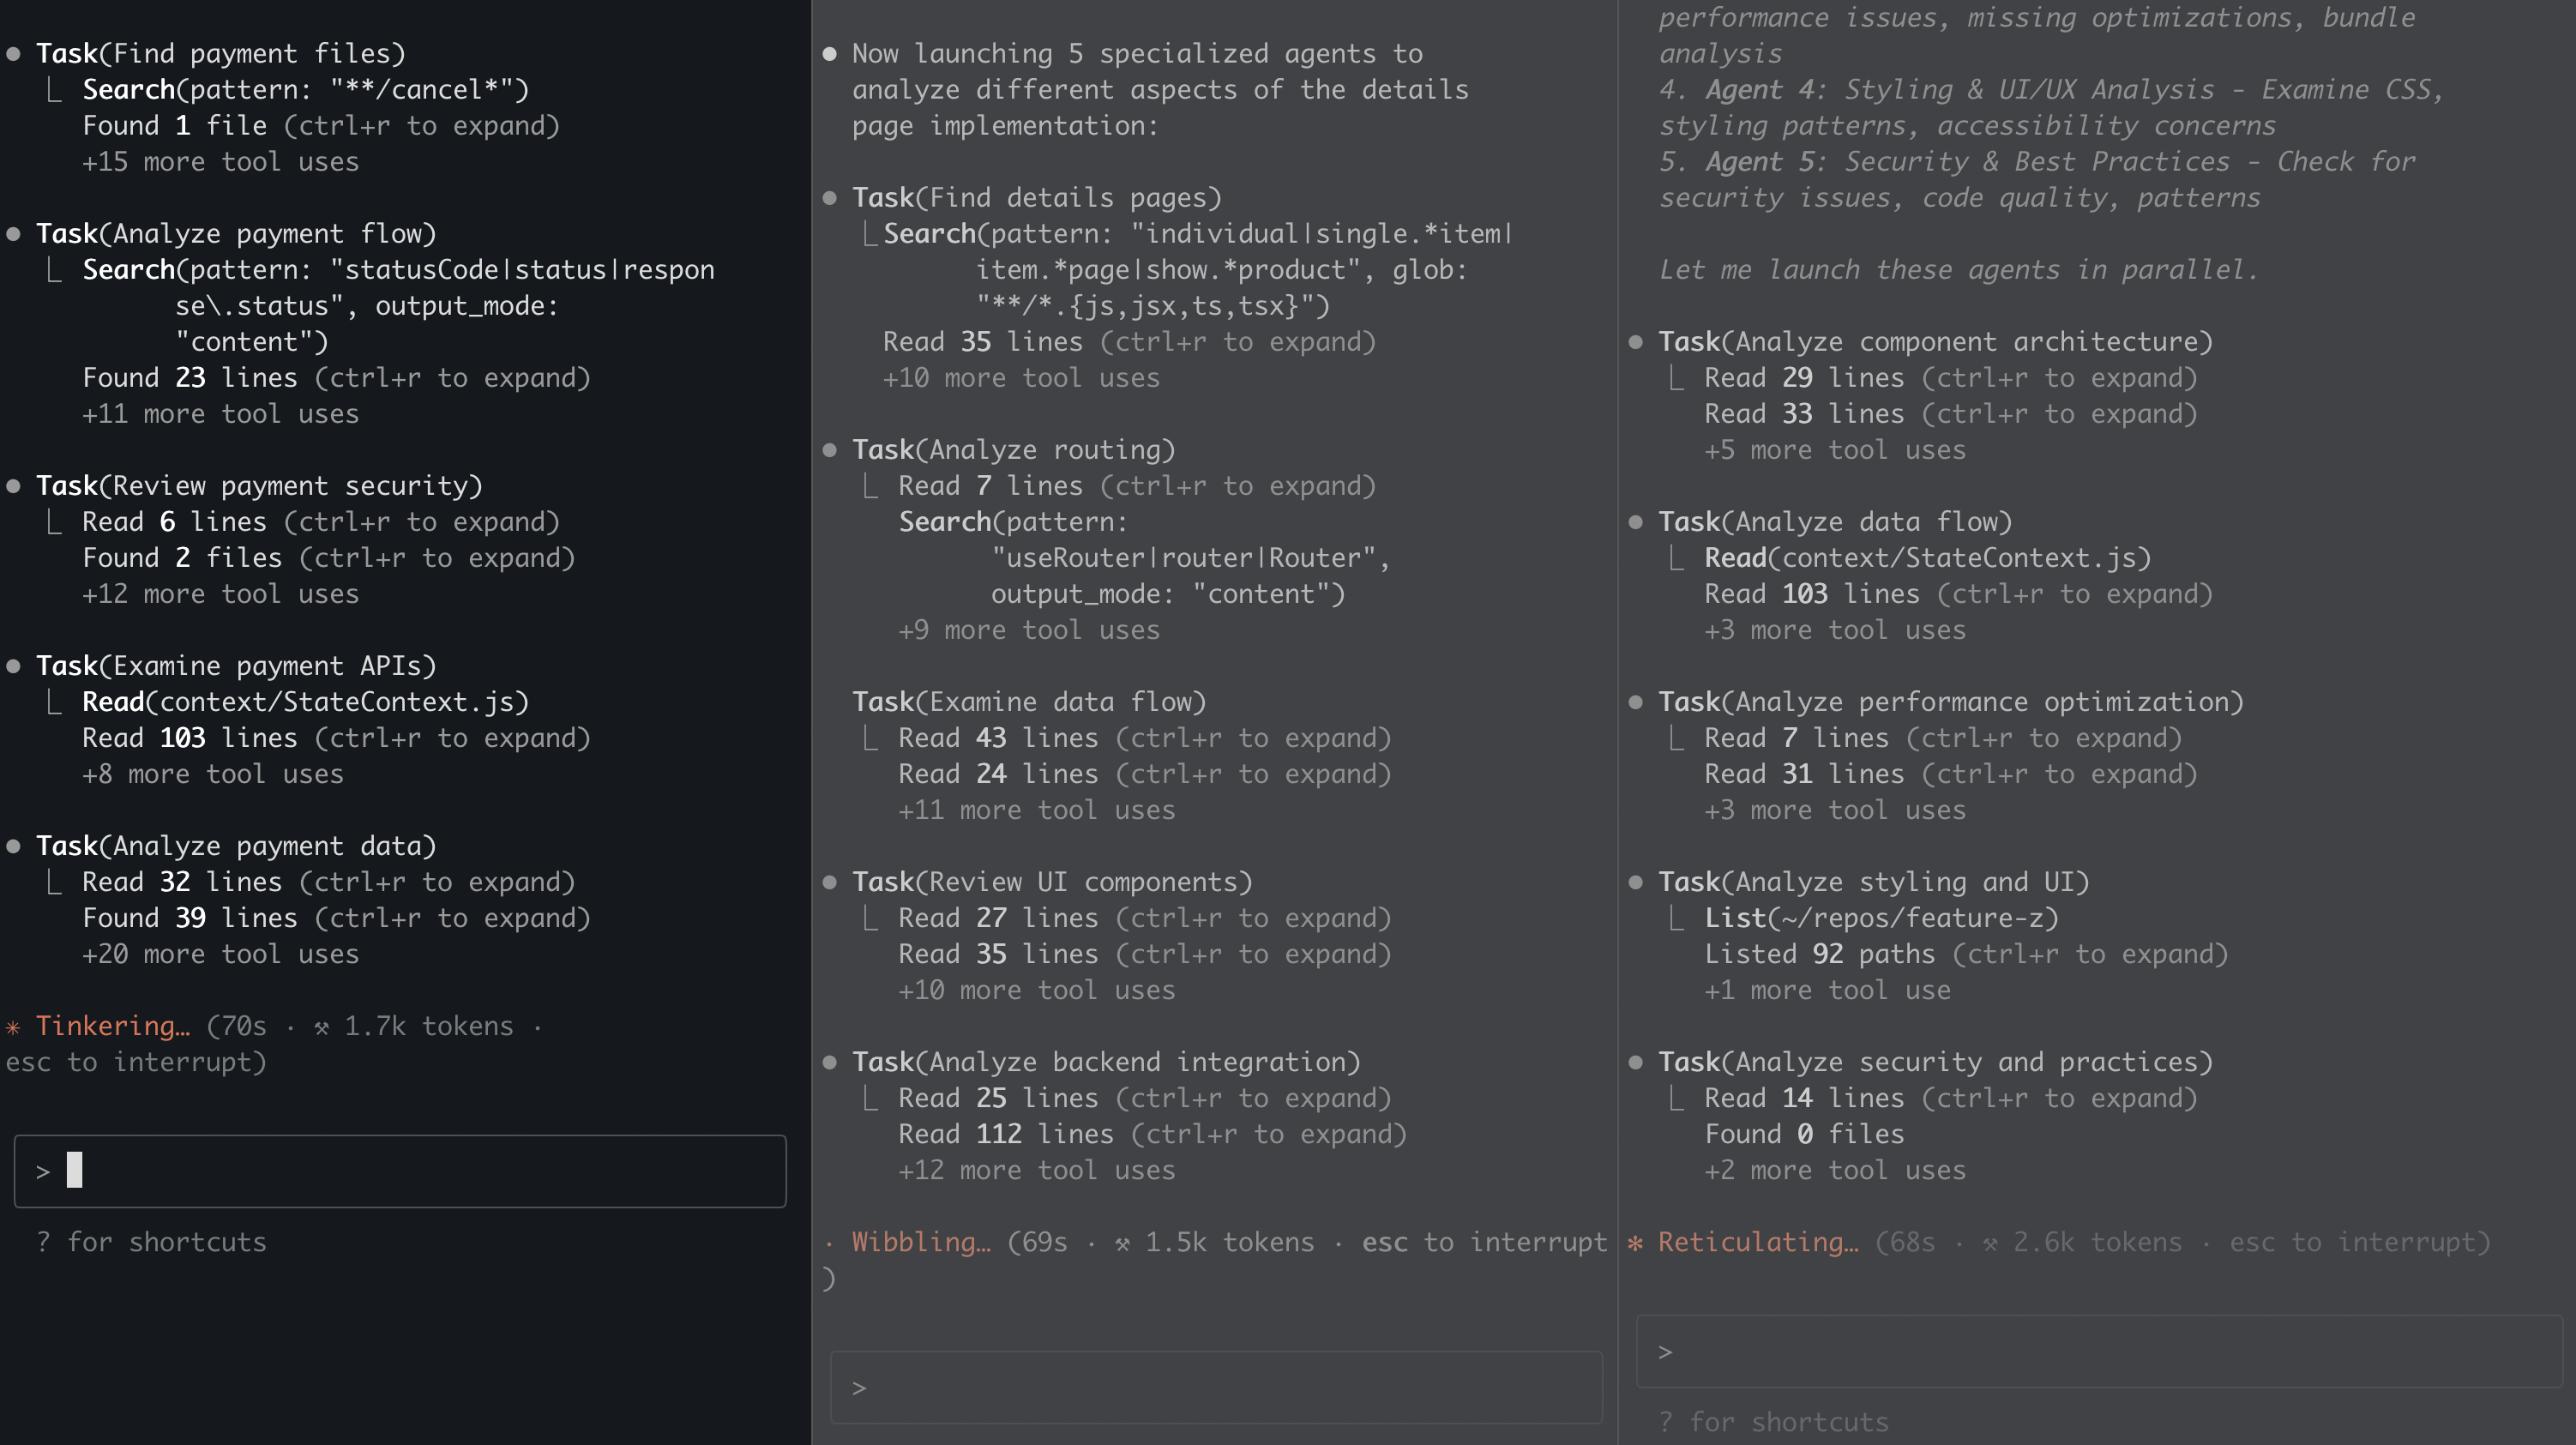Click List(~/repos/feature-z) command line
This screenshot has height=1445, width=2576.
point(1881,918)
